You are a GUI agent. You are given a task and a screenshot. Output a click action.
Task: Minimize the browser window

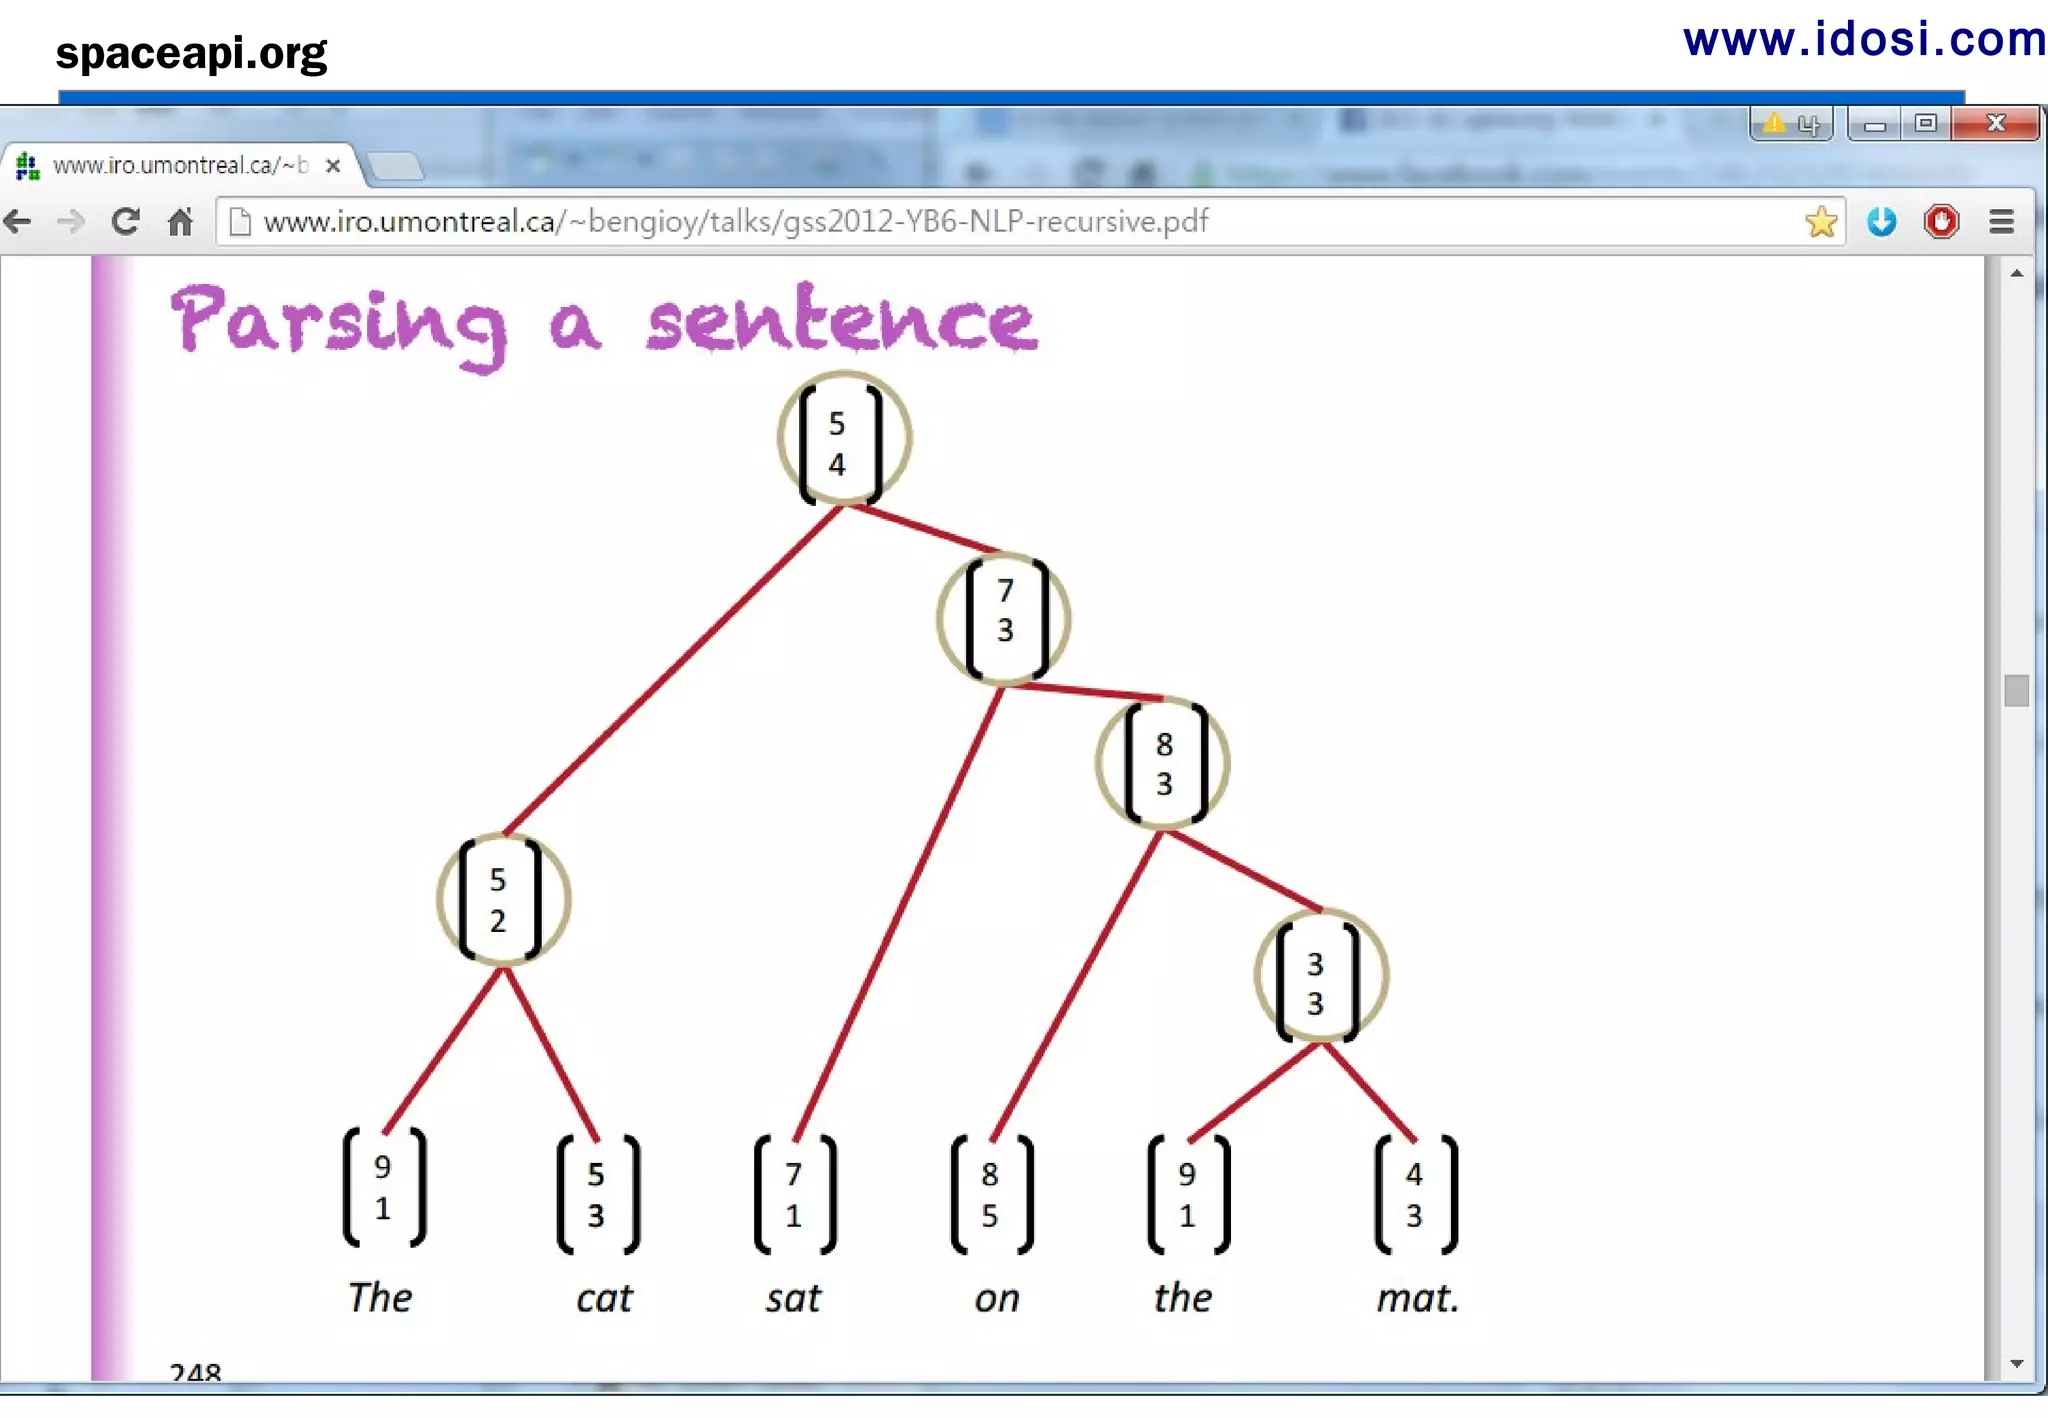click(1875, 124)
